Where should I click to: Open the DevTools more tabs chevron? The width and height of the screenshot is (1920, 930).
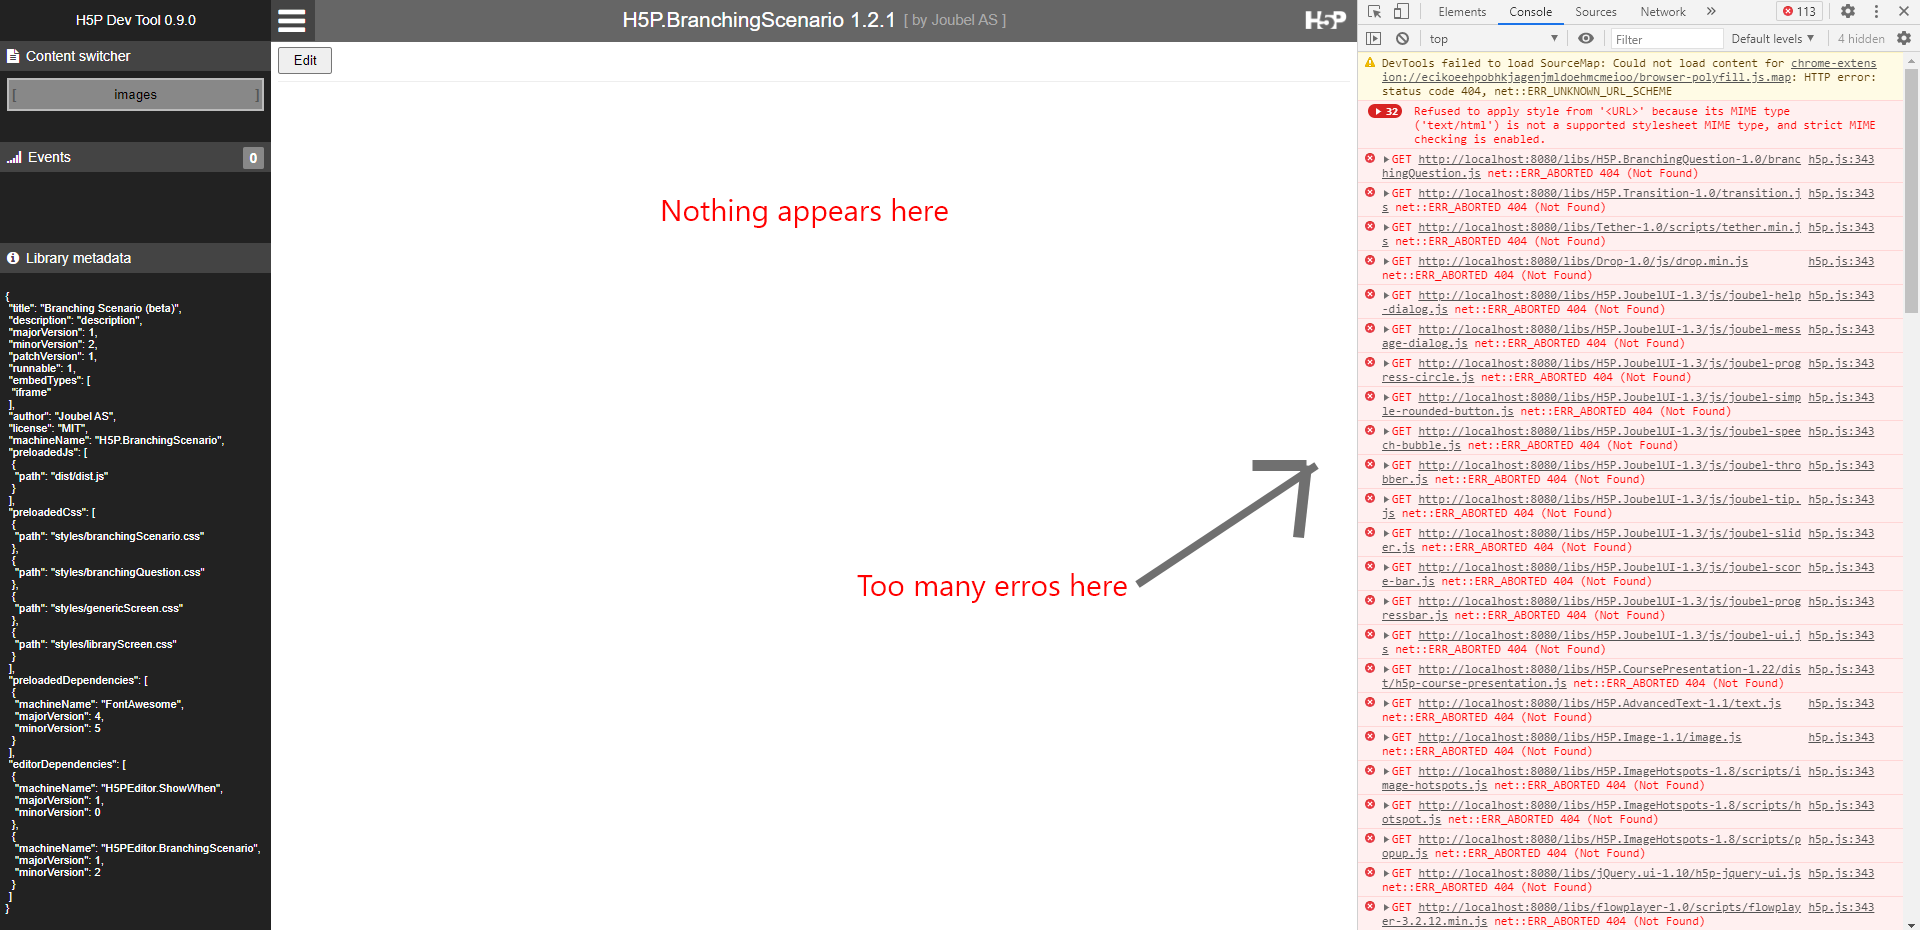1711,11
